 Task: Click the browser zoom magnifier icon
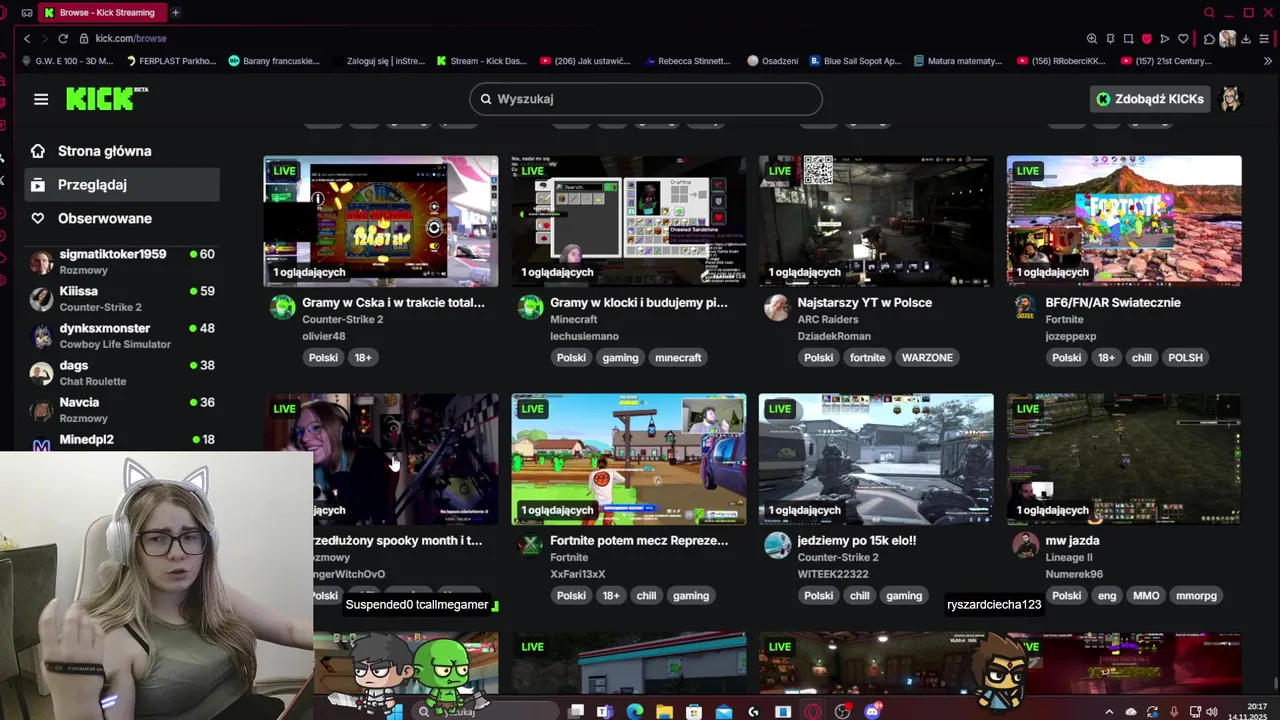coord(1092,39)
